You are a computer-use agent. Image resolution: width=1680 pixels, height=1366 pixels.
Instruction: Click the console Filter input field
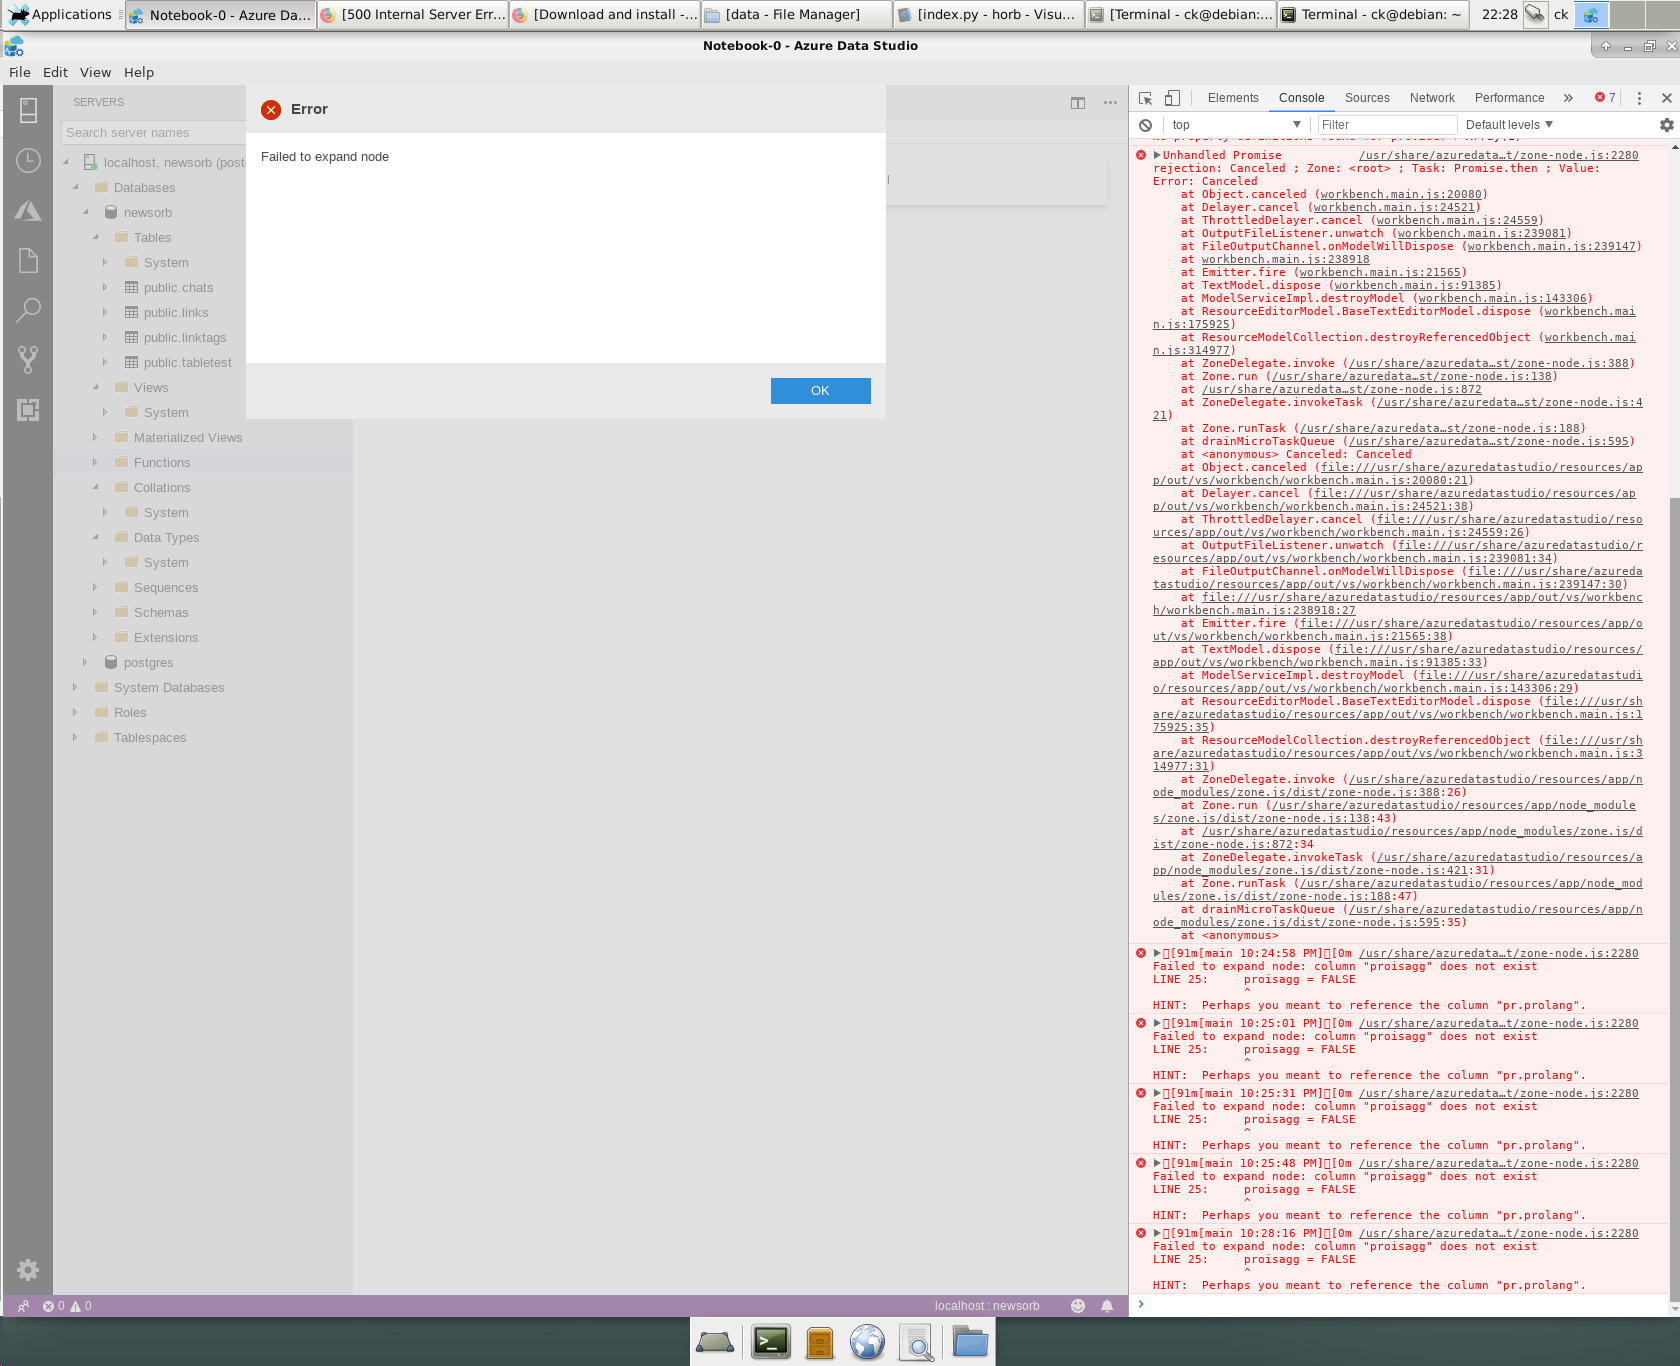click(1385, 124)
